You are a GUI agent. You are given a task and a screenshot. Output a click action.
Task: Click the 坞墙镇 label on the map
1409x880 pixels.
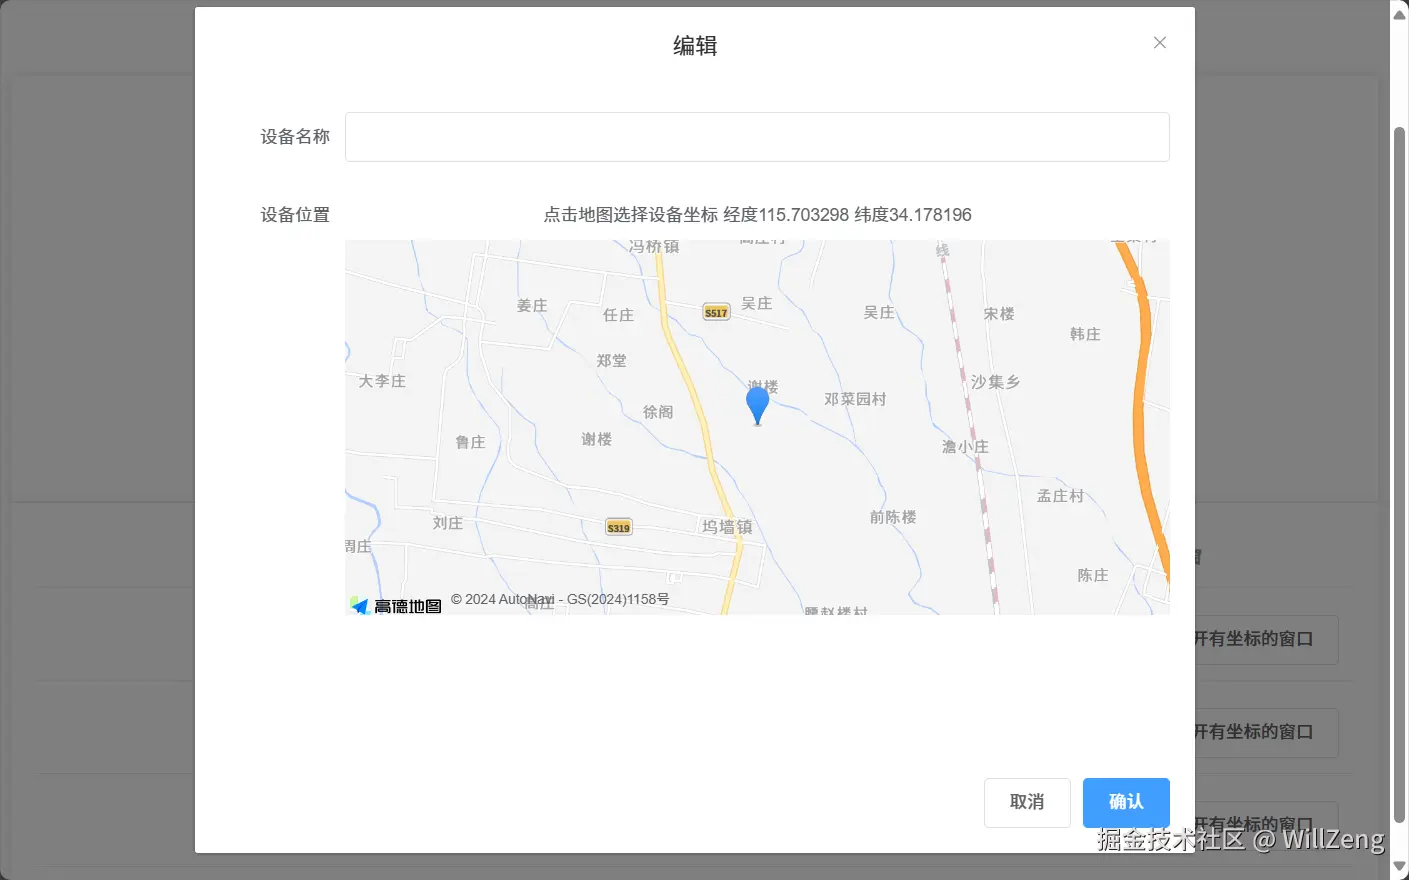click(x=727, y=527)
